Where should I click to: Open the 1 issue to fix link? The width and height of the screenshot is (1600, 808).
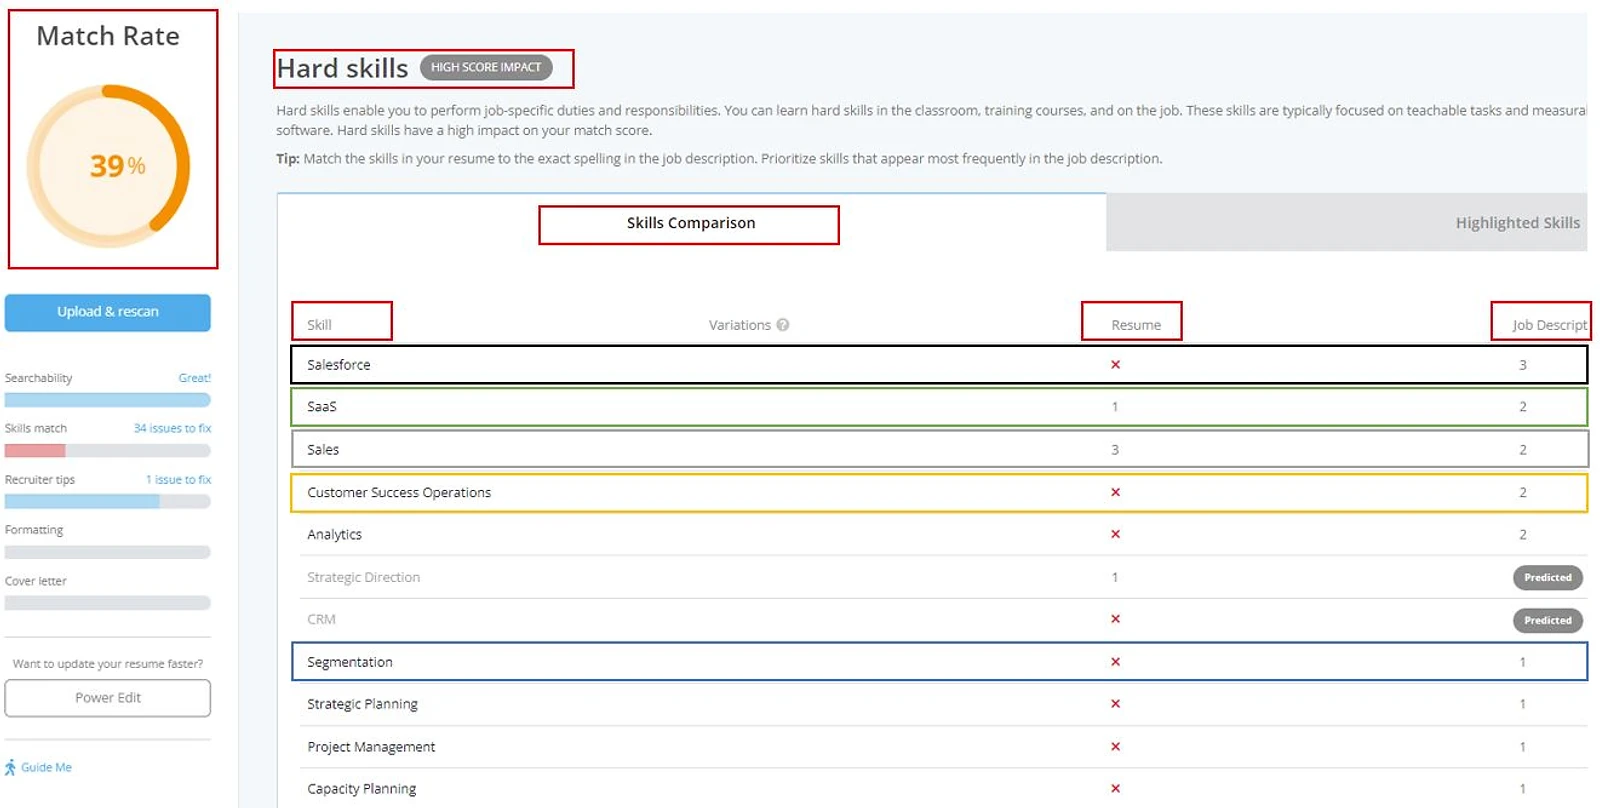point(178,480)
